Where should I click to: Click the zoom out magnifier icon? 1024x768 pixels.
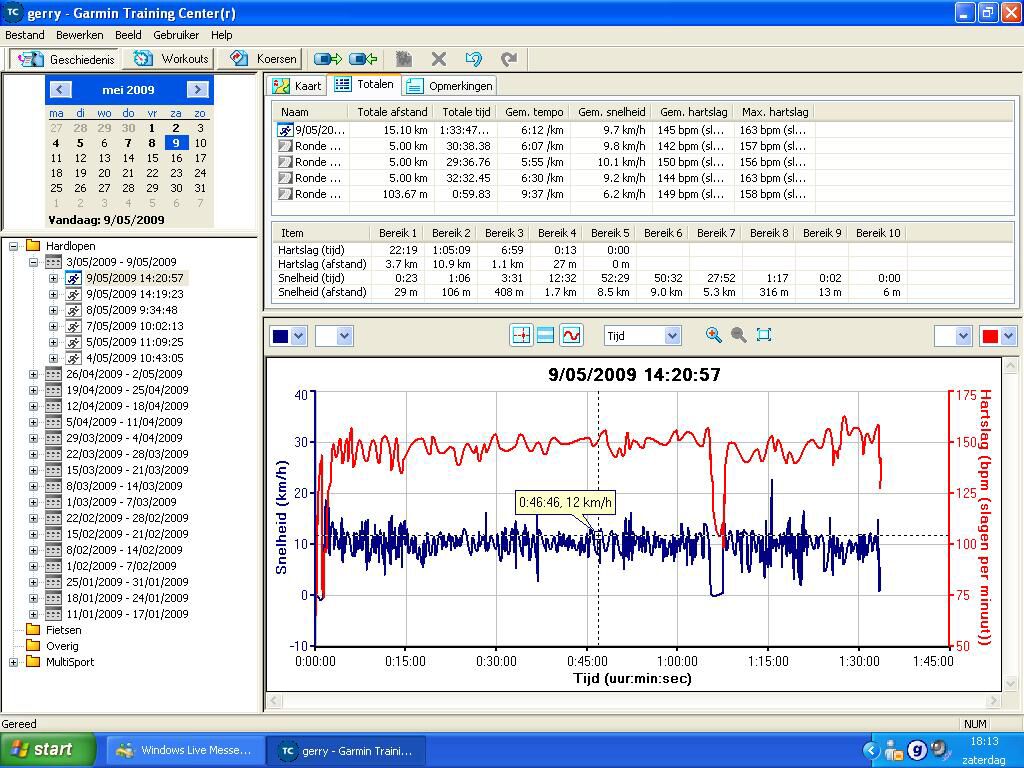coord(739,335)
